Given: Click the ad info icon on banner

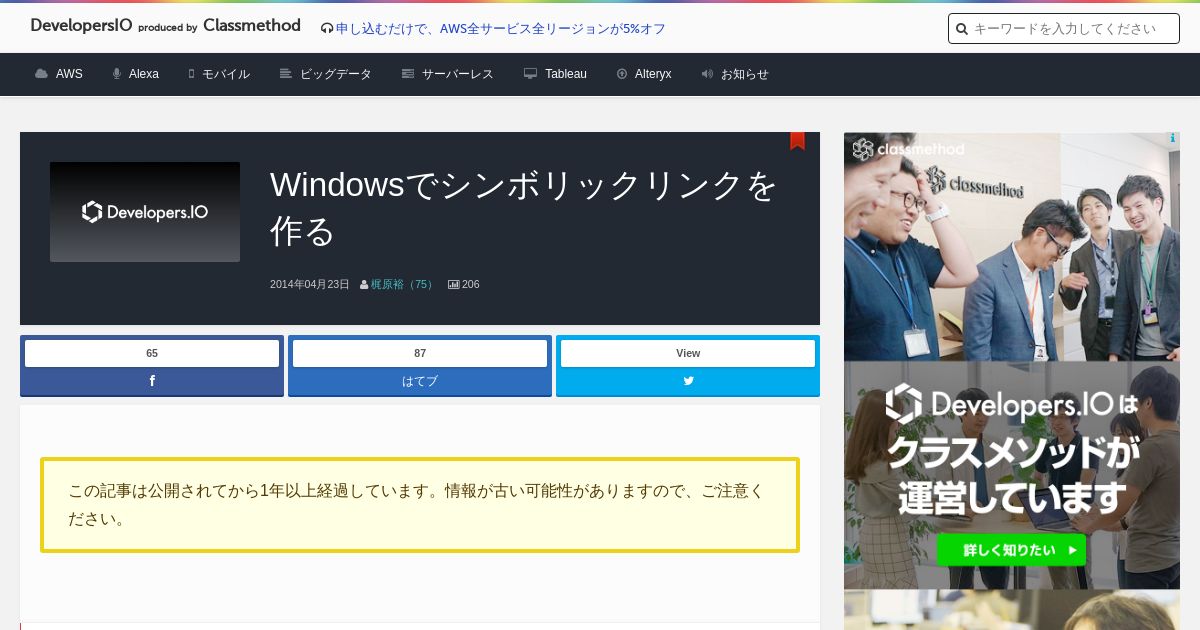Looking at the screenshot, I should pos(1172,139).
